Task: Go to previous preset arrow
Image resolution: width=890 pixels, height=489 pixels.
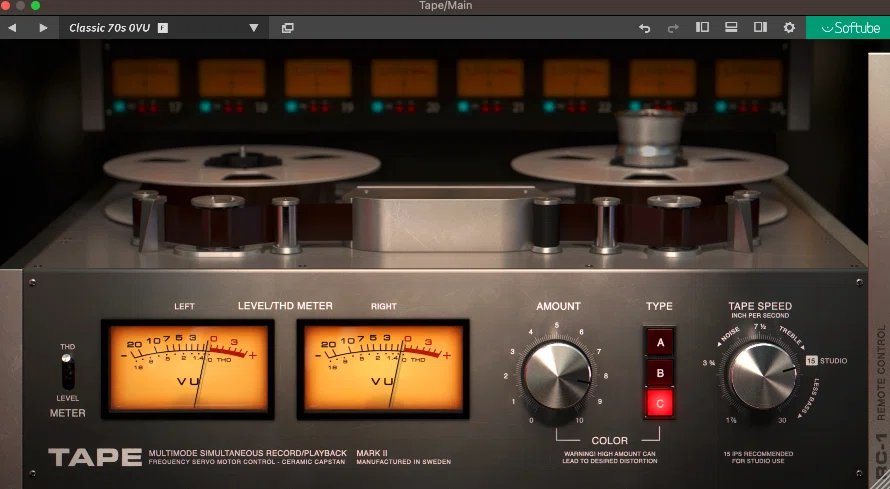Action: click(12, 28)
